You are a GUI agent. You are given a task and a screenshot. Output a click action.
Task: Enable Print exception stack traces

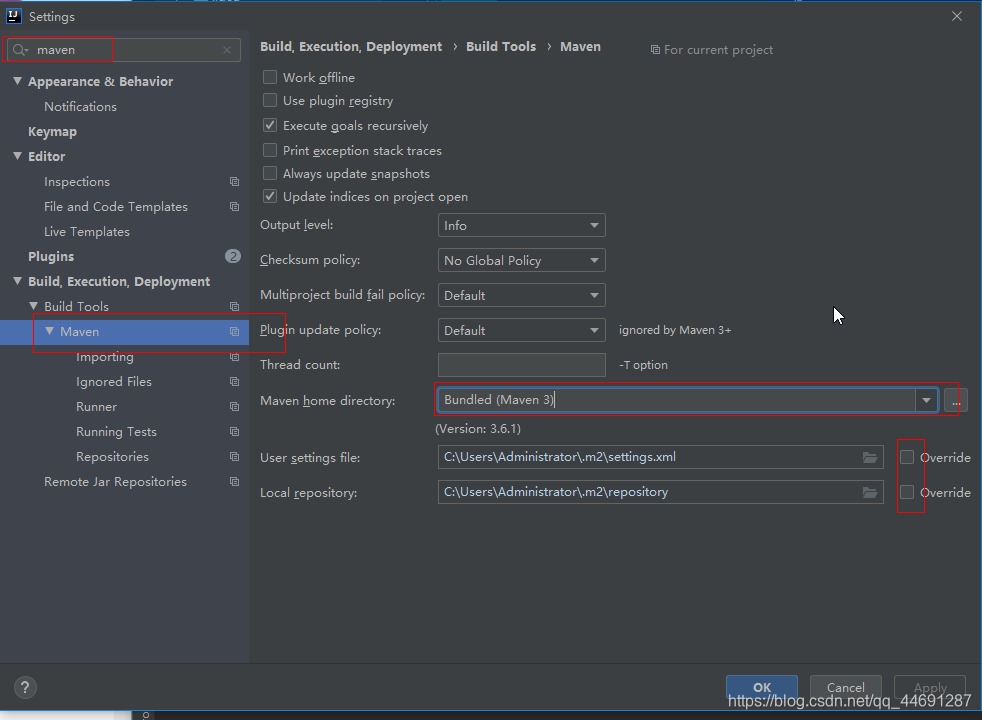[270, 150]
